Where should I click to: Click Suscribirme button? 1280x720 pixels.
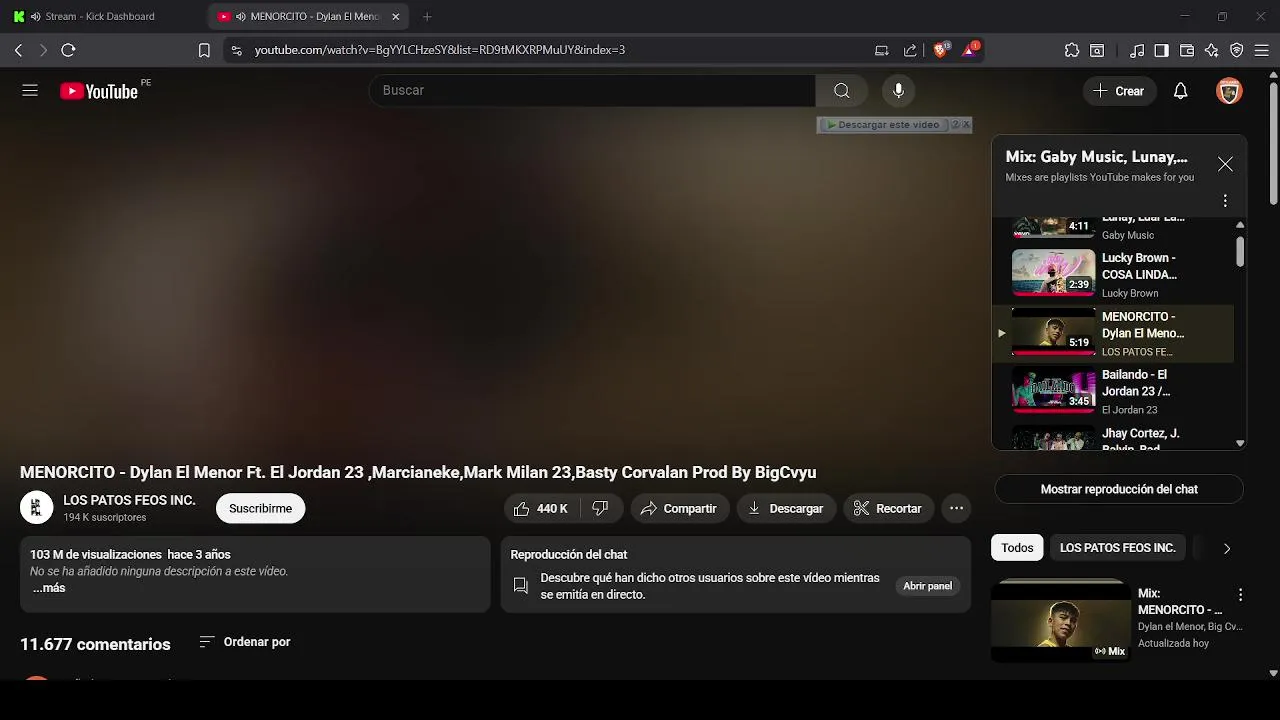pyautogui.click(x=260, y=509)
